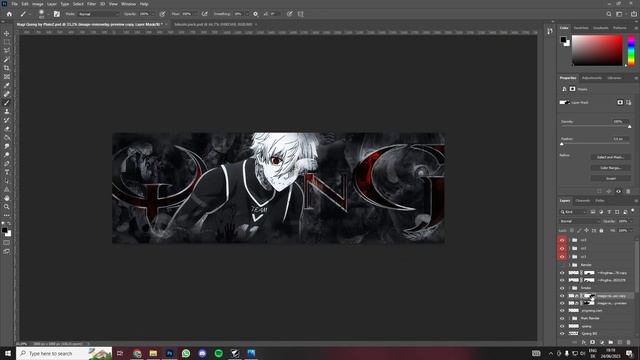
Task: Select the Rectangular Marquee tool
Action: pyautogui.click(x=7, y=42)
